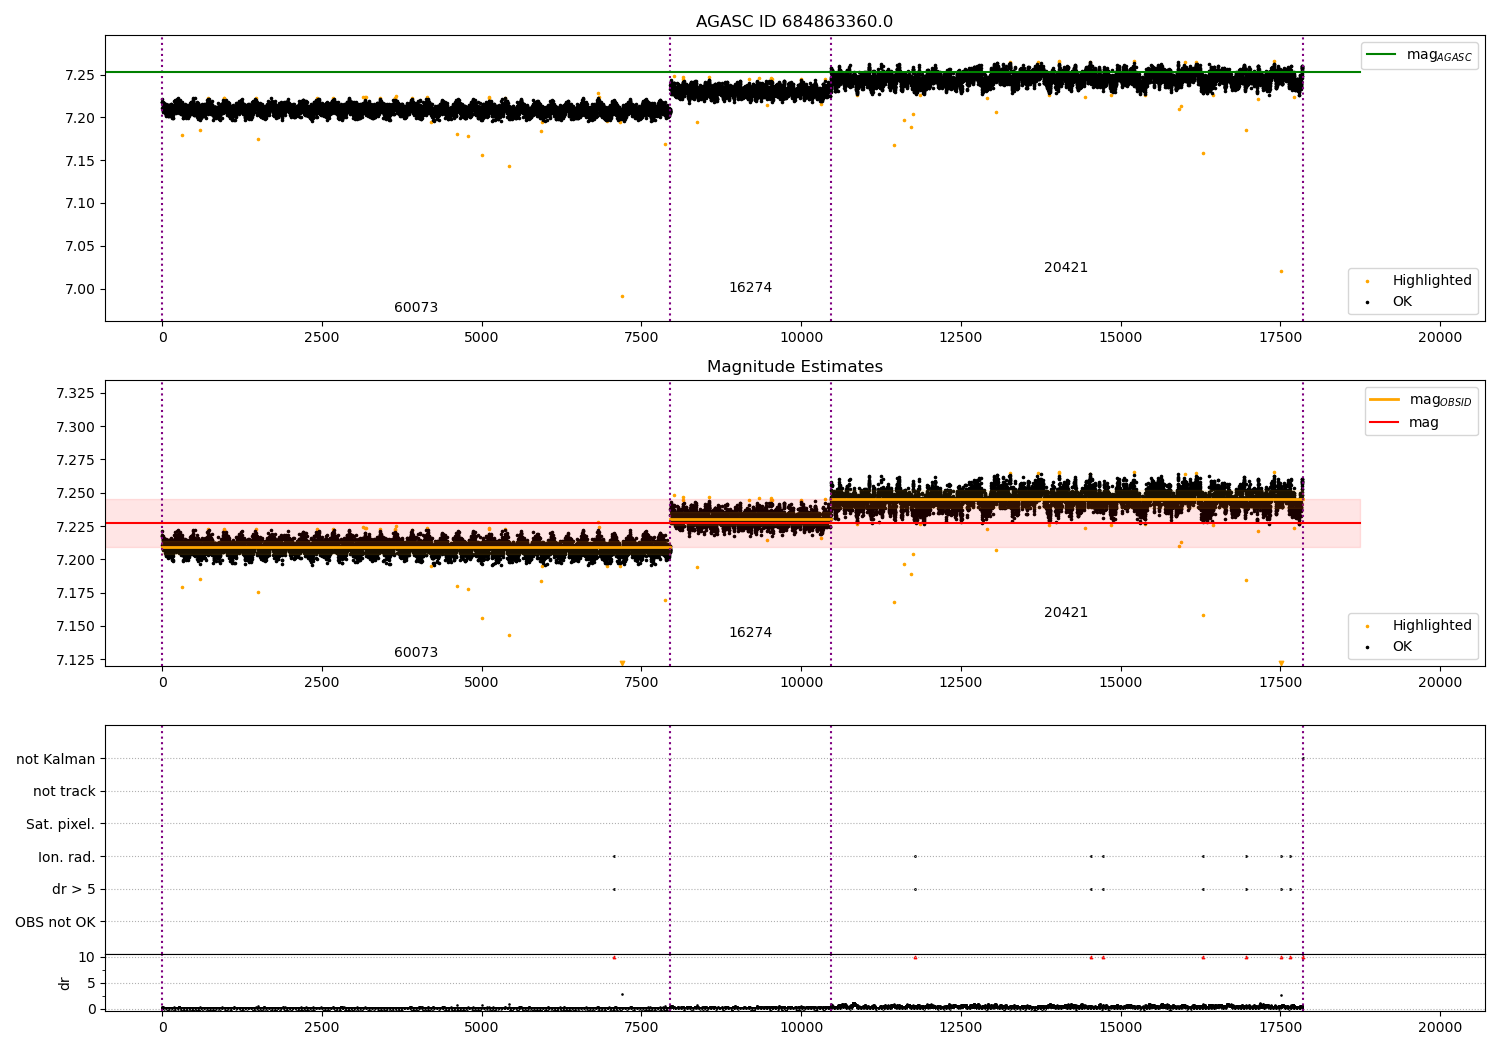Click the orange outlier near 6.99 in the AGASC ID plot

[622, 296]
